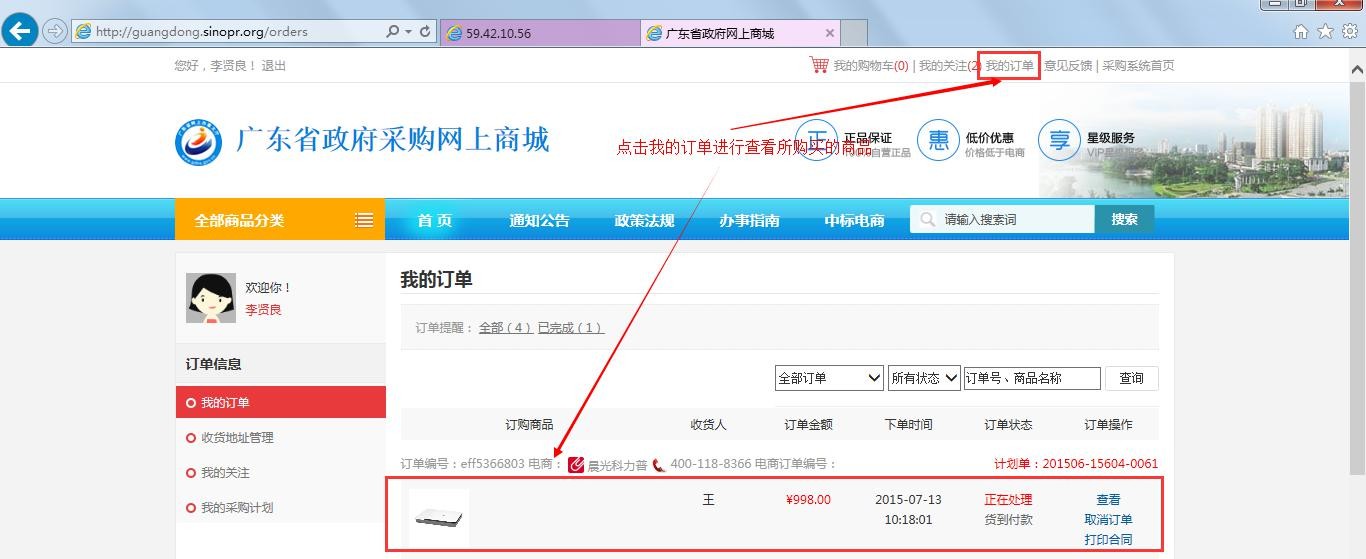Image resolution: width=1366 pixels, height=559 pixels.
Task: Refresh the page with the reload icon
Action: click(425, 32)
